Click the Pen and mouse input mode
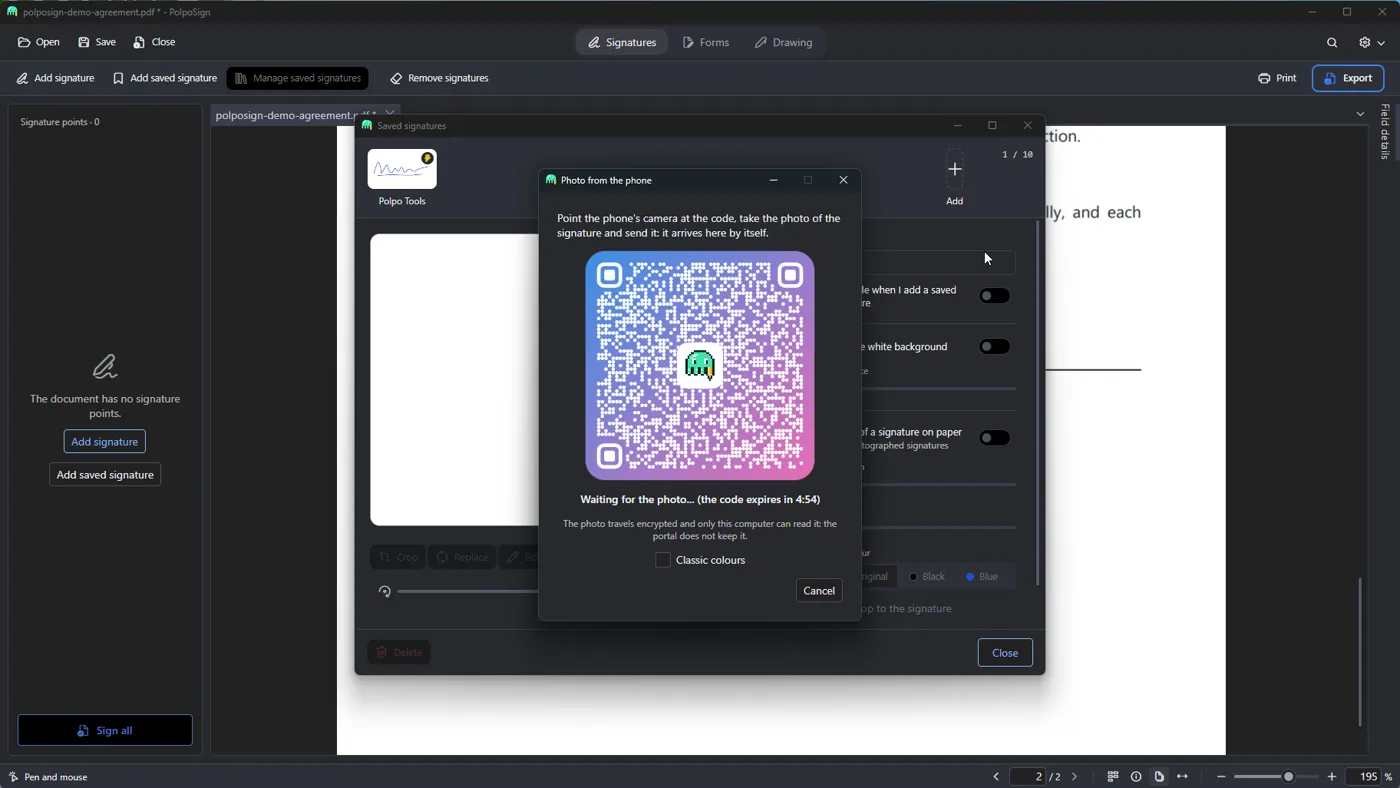Image resolution: width=1400 pixels, height=788 pixels. point(48,777)
